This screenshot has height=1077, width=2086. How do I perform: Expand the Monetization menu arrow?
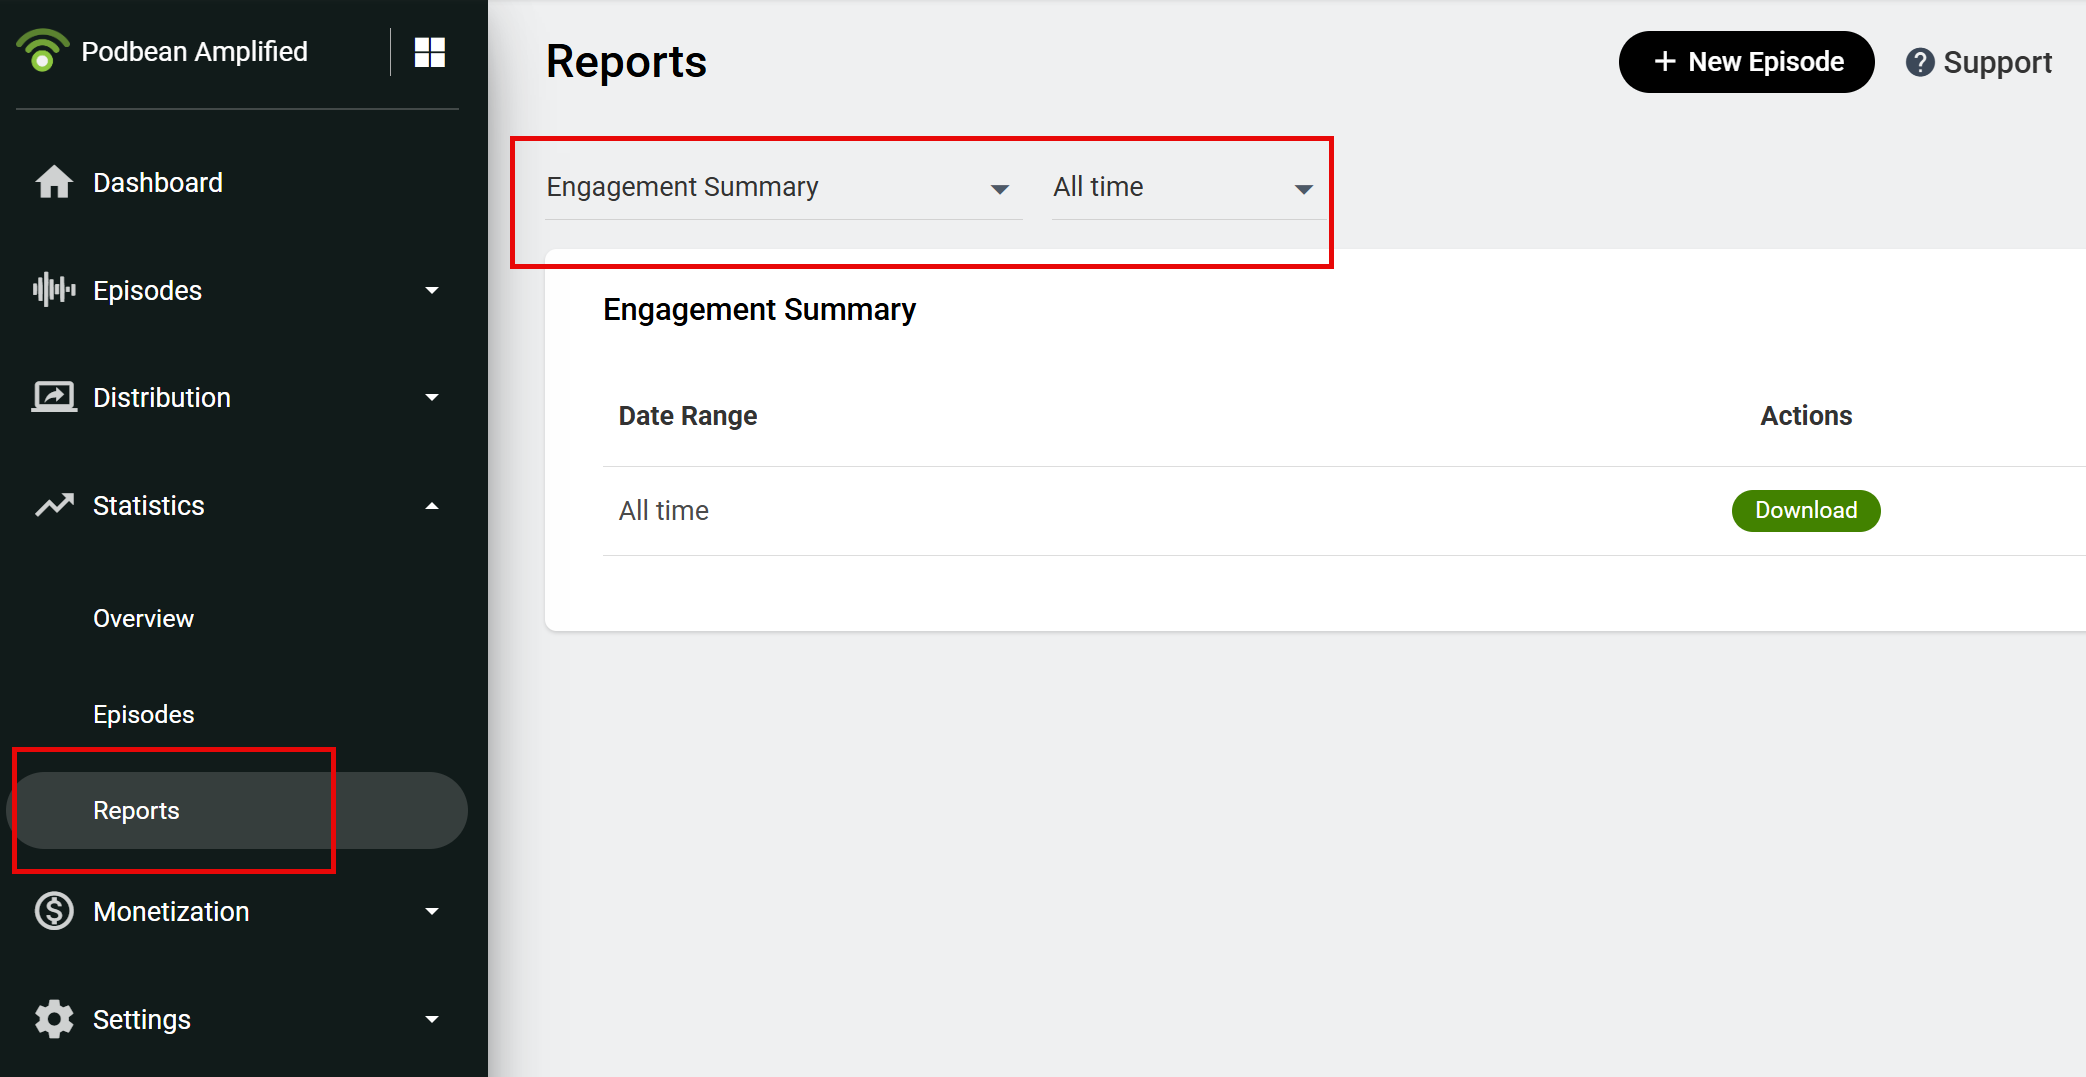[x=432, y=911]
